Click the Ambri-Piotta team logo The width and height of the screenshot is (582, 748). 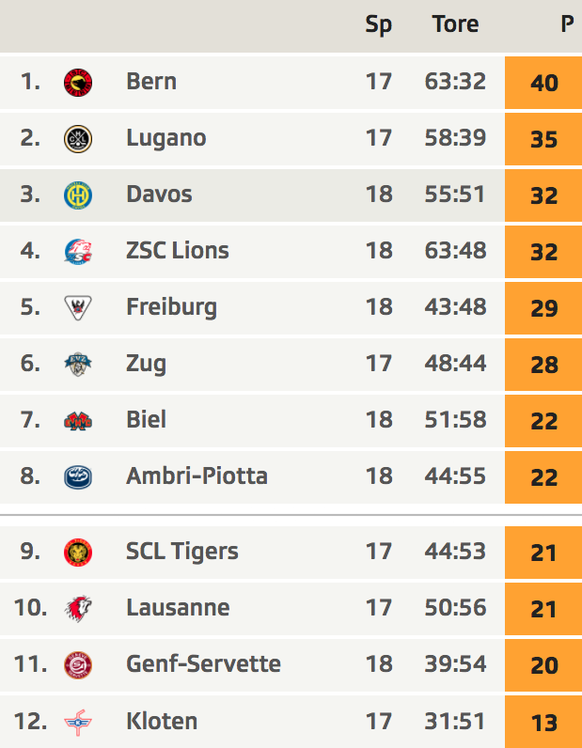click(78, 477)
